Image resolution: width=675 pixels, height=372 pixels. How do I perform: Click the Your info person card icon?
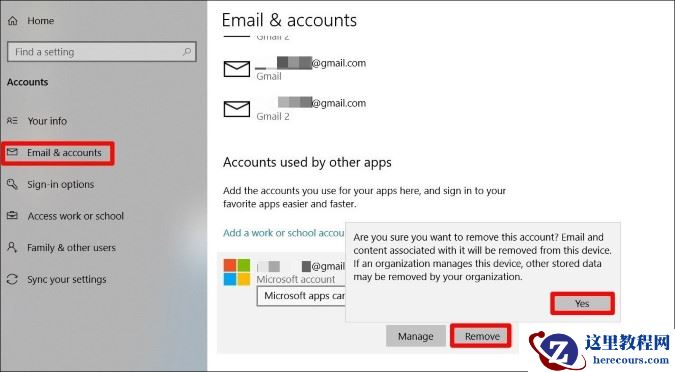(12, 121)
